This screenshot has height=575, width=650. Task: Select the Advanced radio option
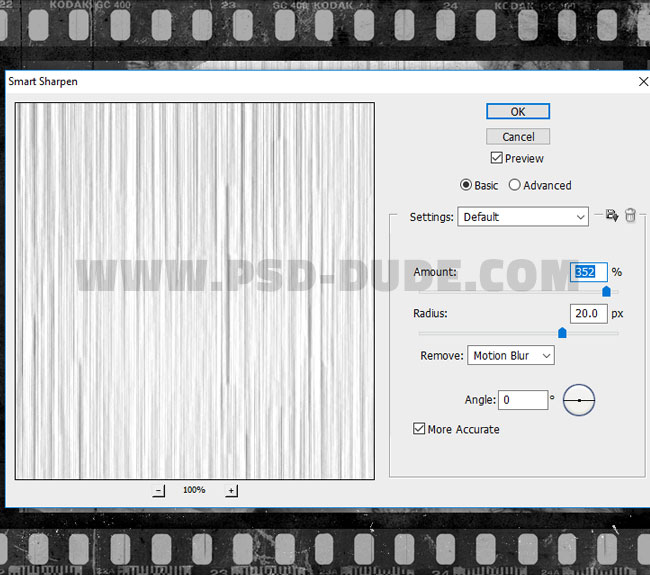(514, 185)
